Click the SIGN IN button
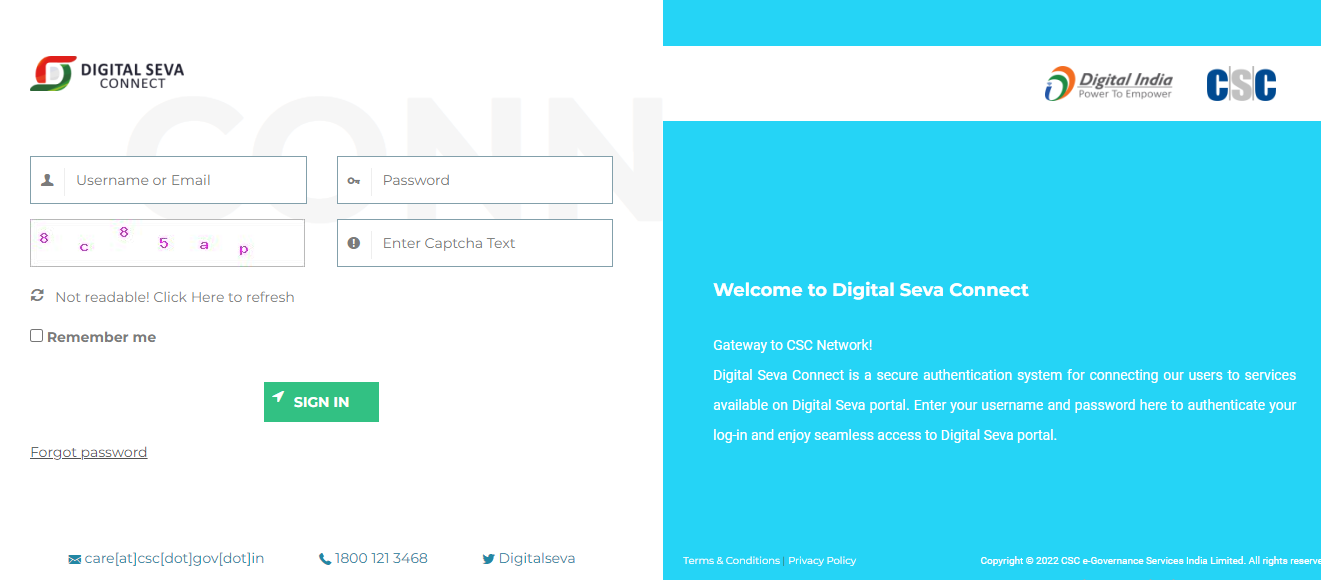This screenshot has width=1321, height=580. [321, 402]
